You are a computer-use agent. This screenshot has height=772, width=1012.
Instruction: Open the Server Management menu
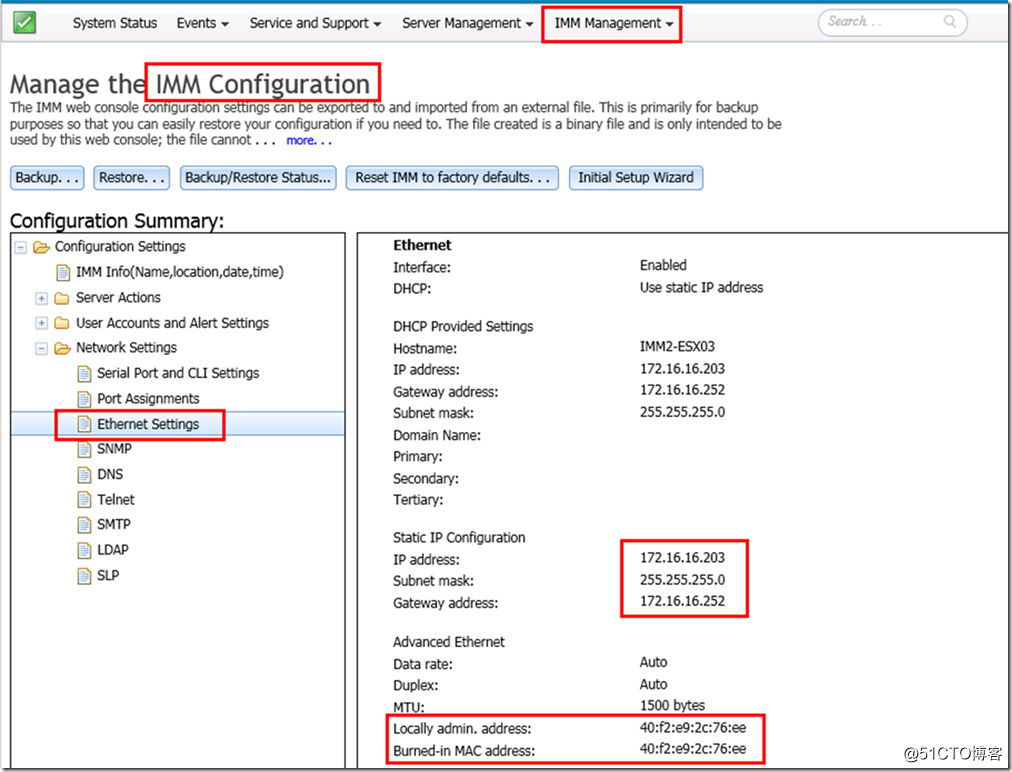(x=467, y=23)
